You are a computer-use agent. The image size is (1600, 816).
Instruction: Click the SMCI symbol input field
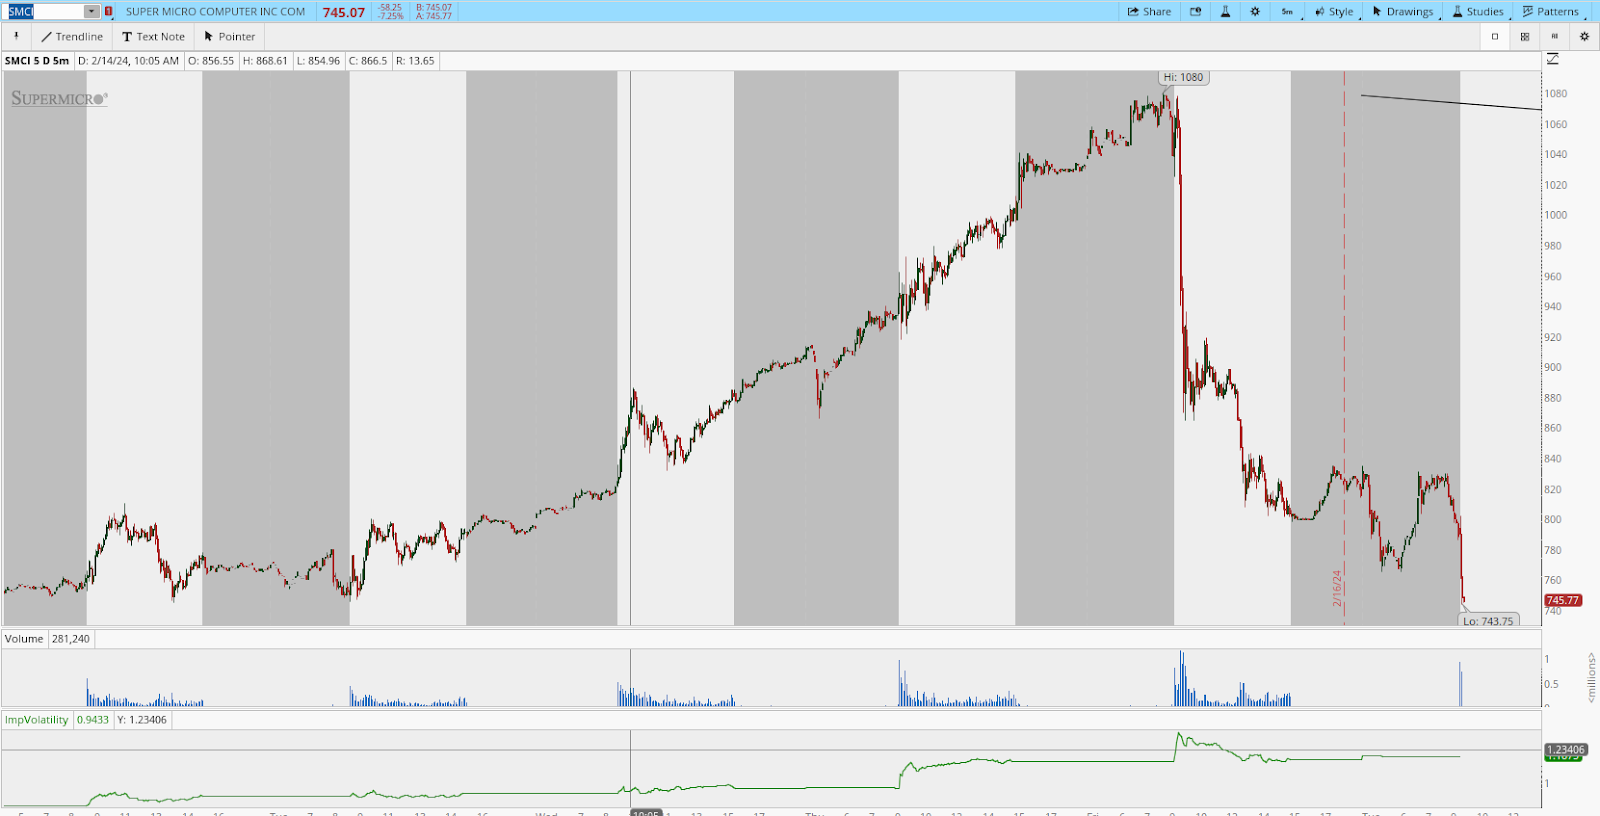(45, 11)
